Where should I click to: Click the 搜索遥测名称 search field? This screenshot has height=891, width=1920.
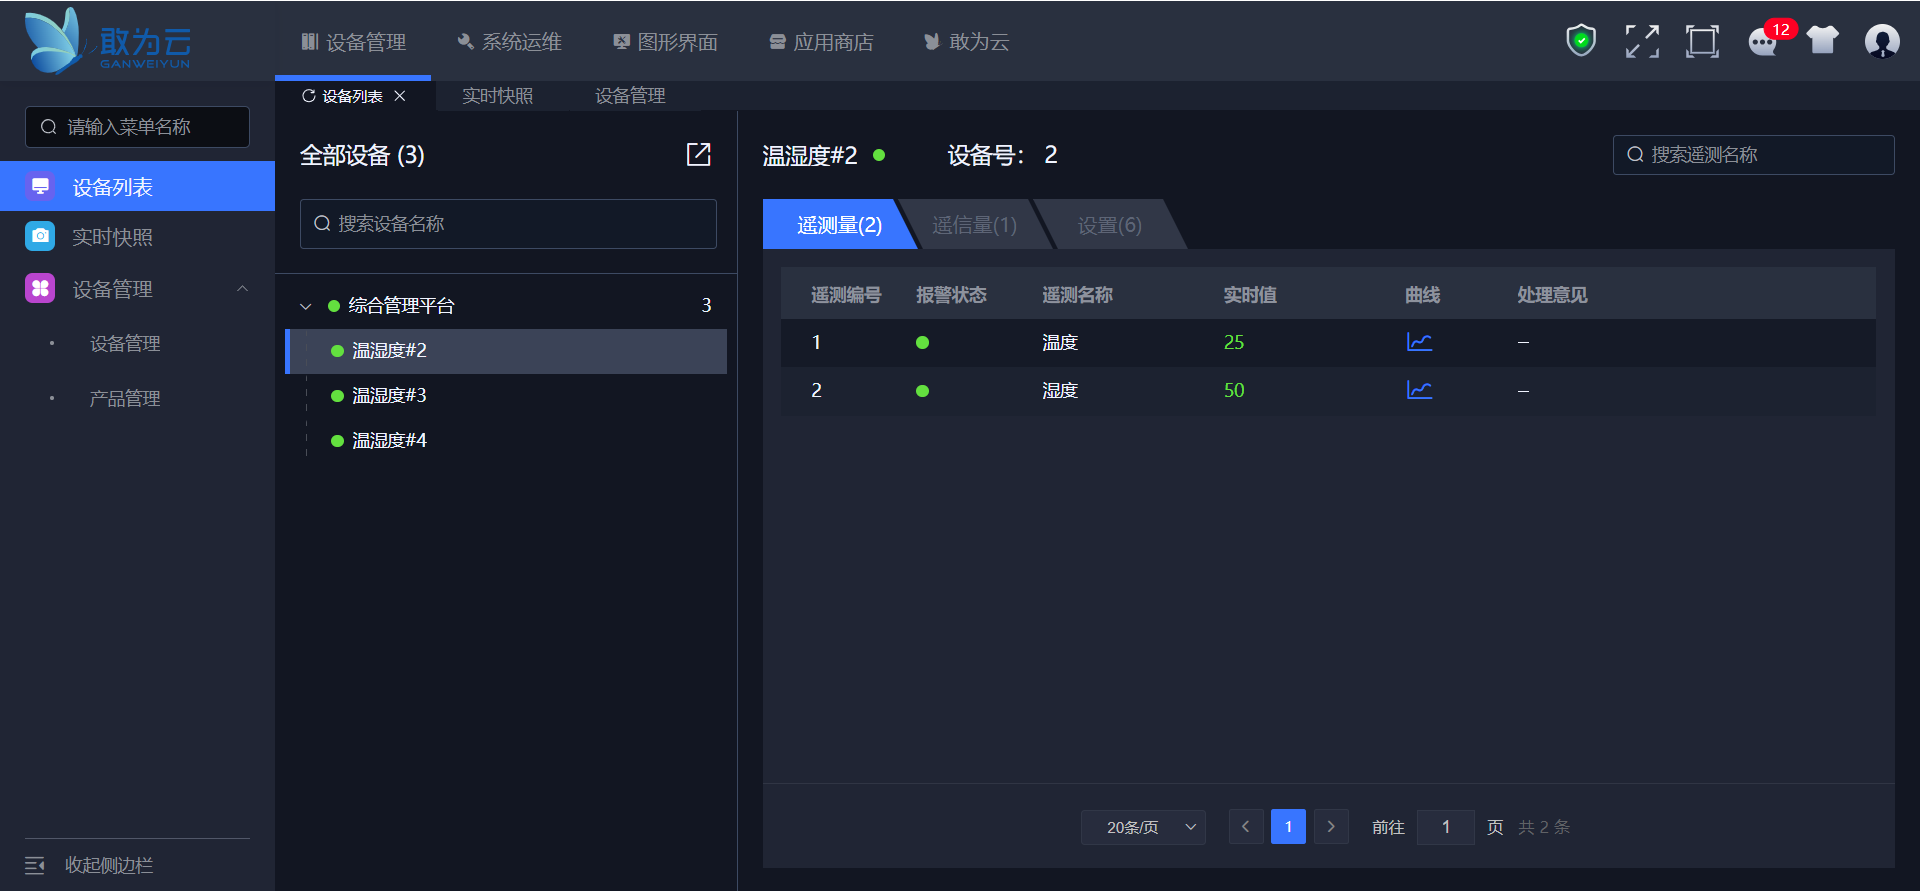coord(1753,155)
